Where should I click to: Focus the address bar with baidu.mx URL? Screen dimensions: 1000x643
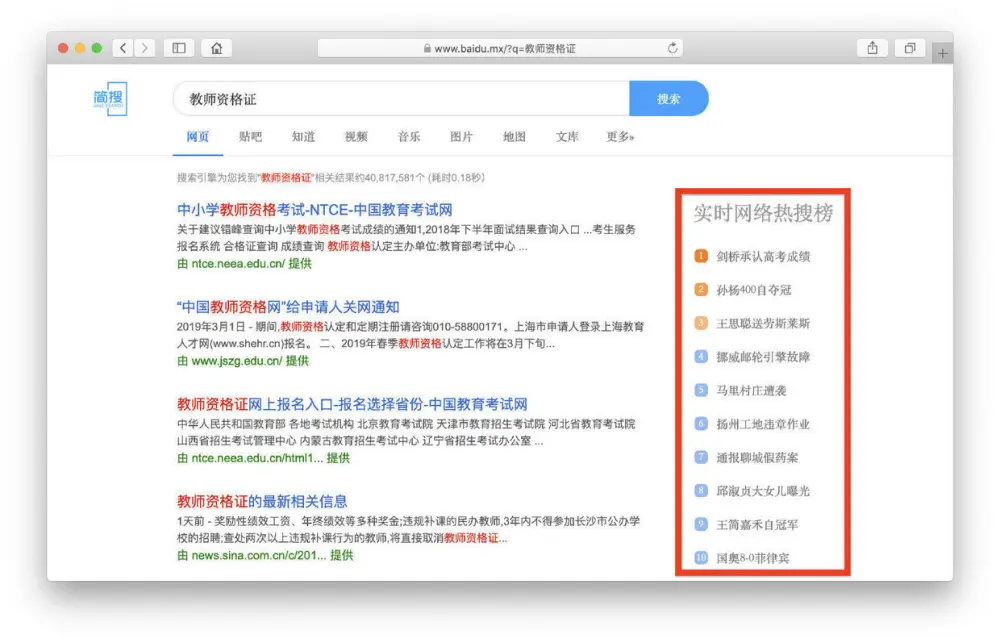500,48
